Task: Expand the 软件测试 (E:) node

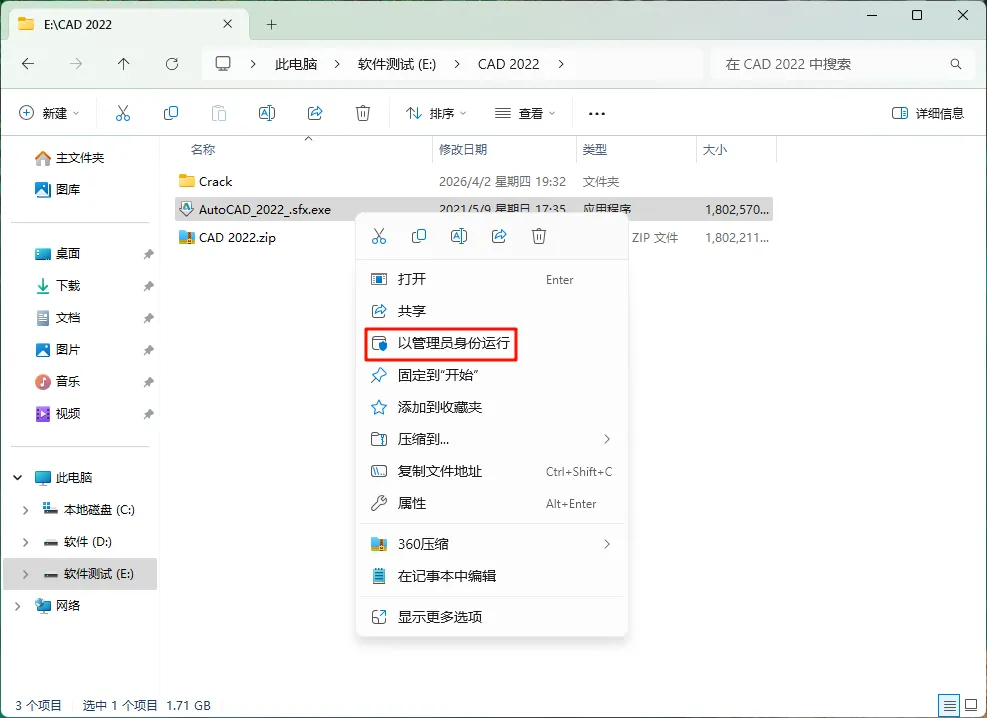Action: point(25,574)
